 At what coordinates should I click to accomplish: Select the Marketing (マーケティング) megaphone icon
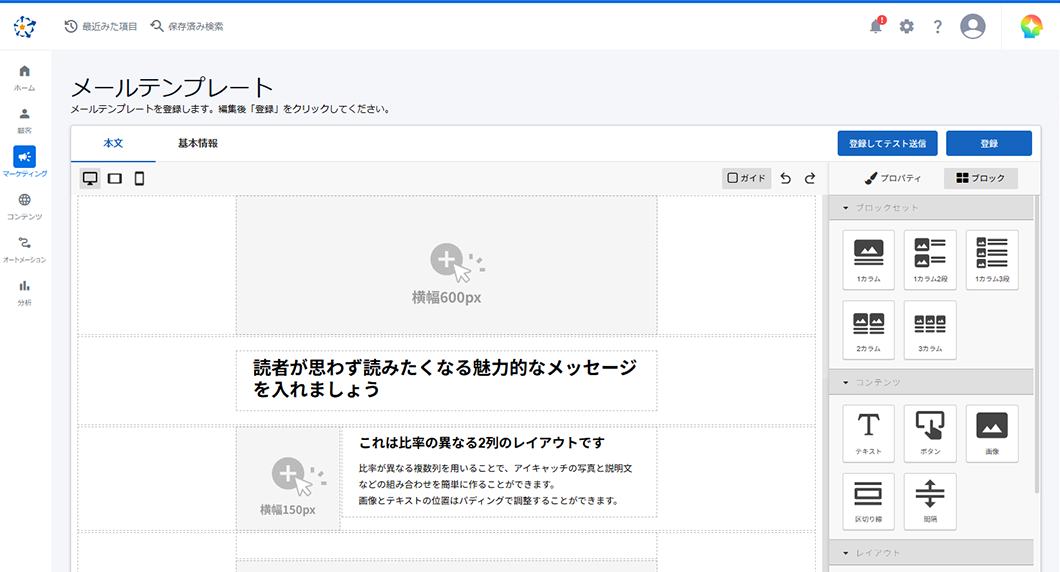pos(24,157)
